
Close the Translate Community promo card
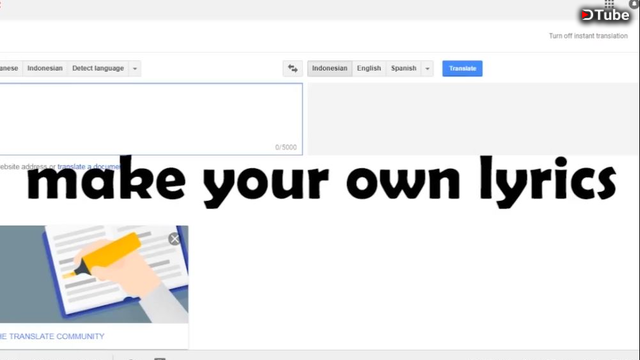tap(175, 239)
